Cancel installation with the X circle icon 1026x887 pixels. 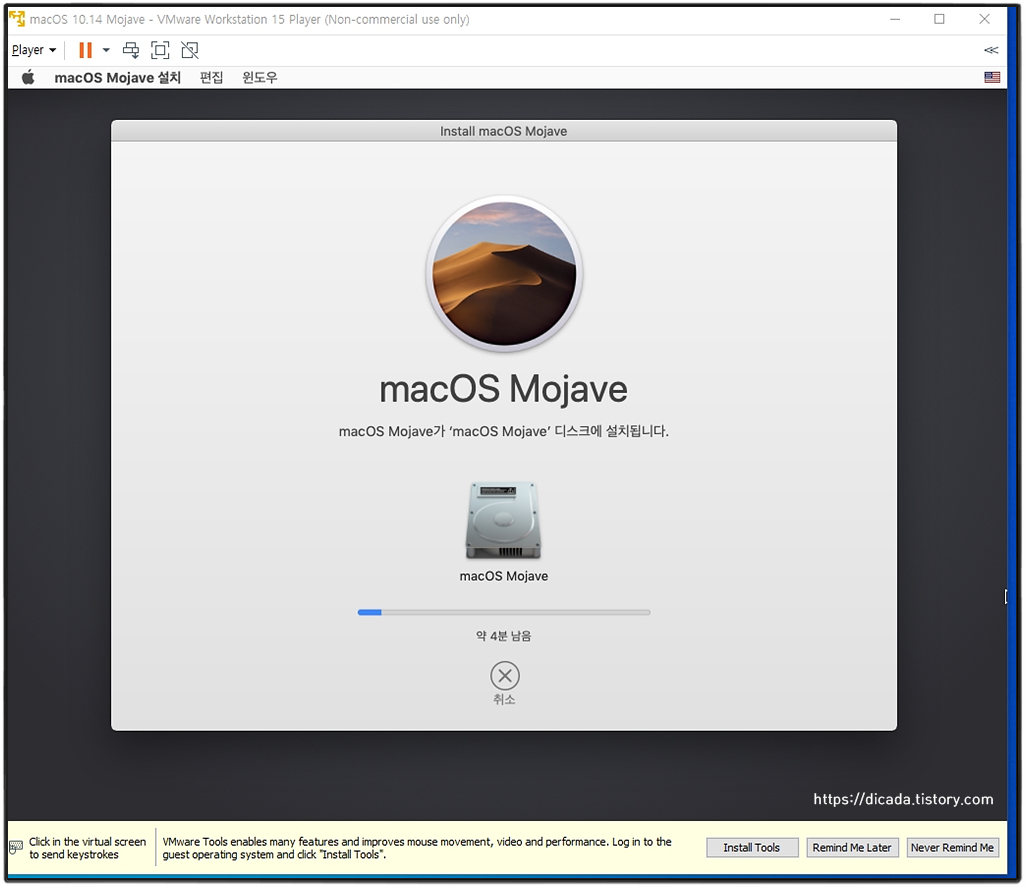coord(504,676)
